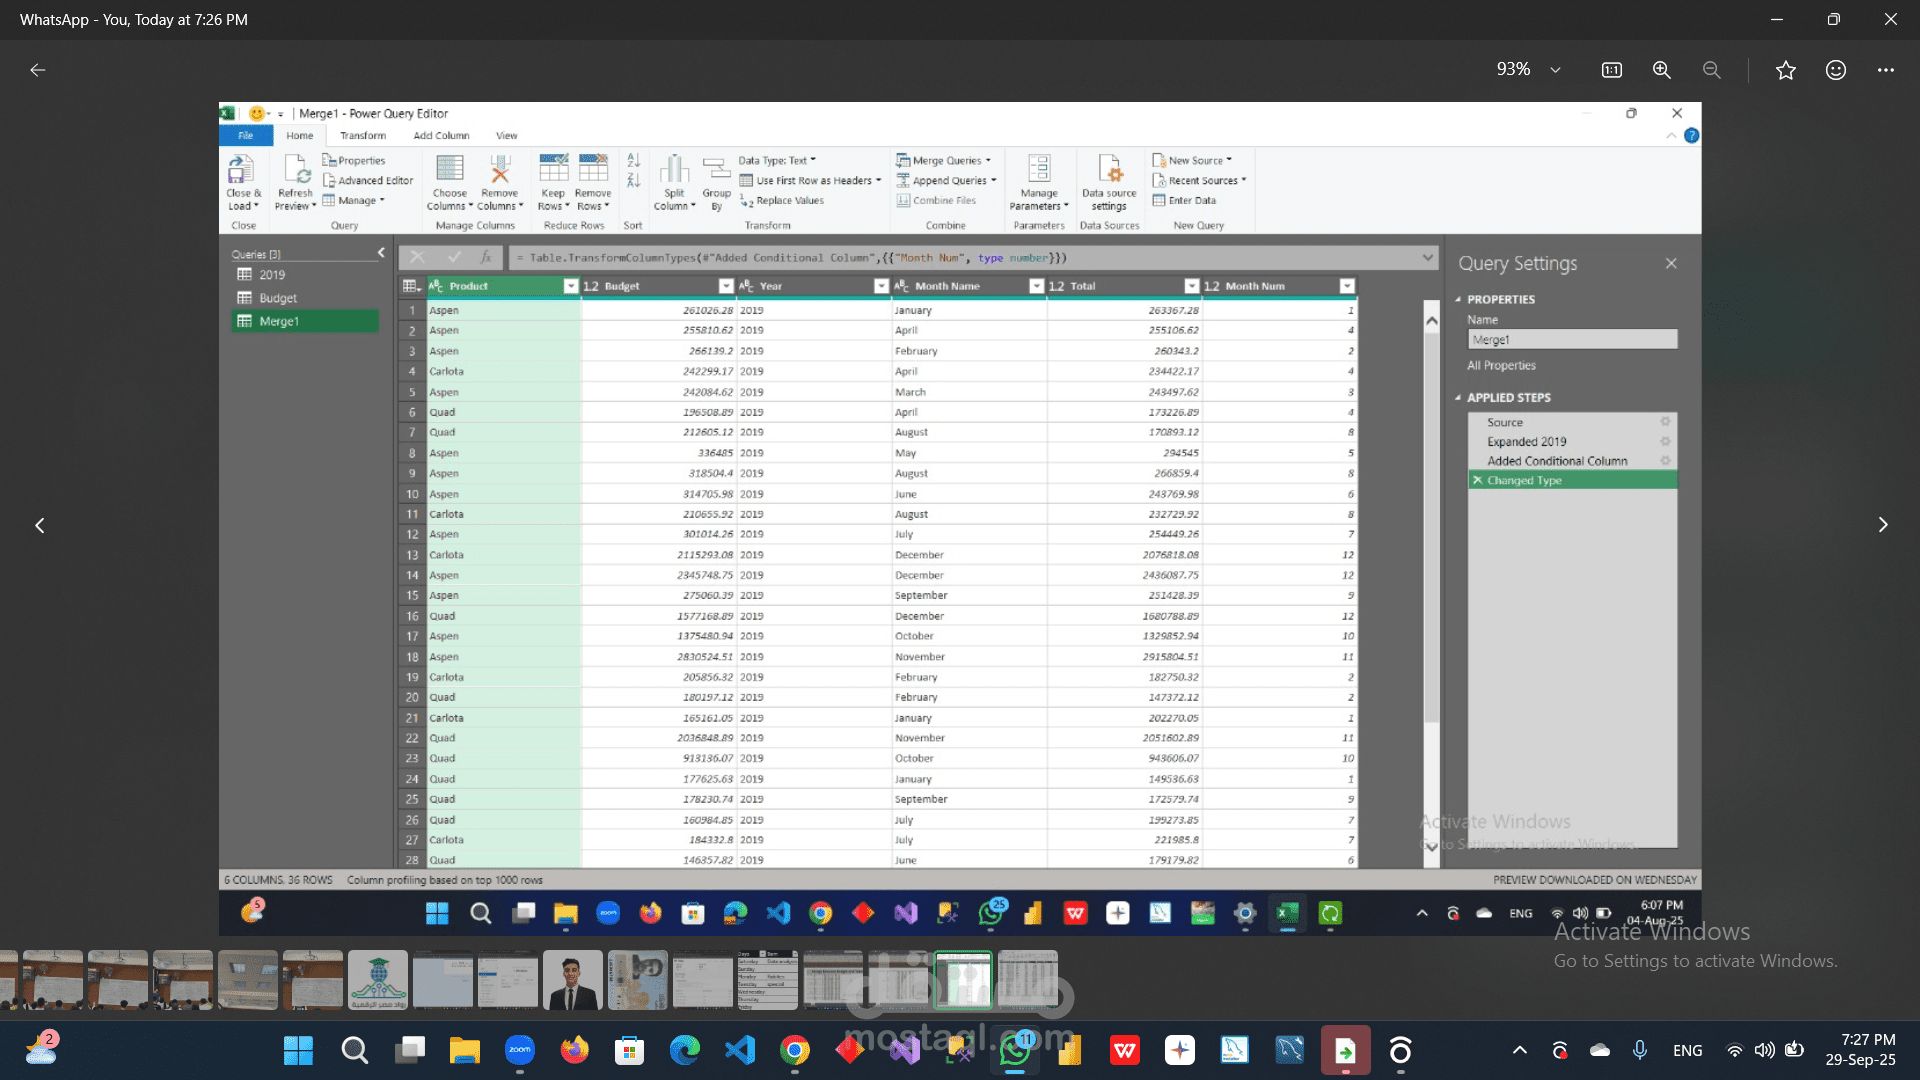
Task: Select the green globe logo thumbnail
Action: pos(378,980)
